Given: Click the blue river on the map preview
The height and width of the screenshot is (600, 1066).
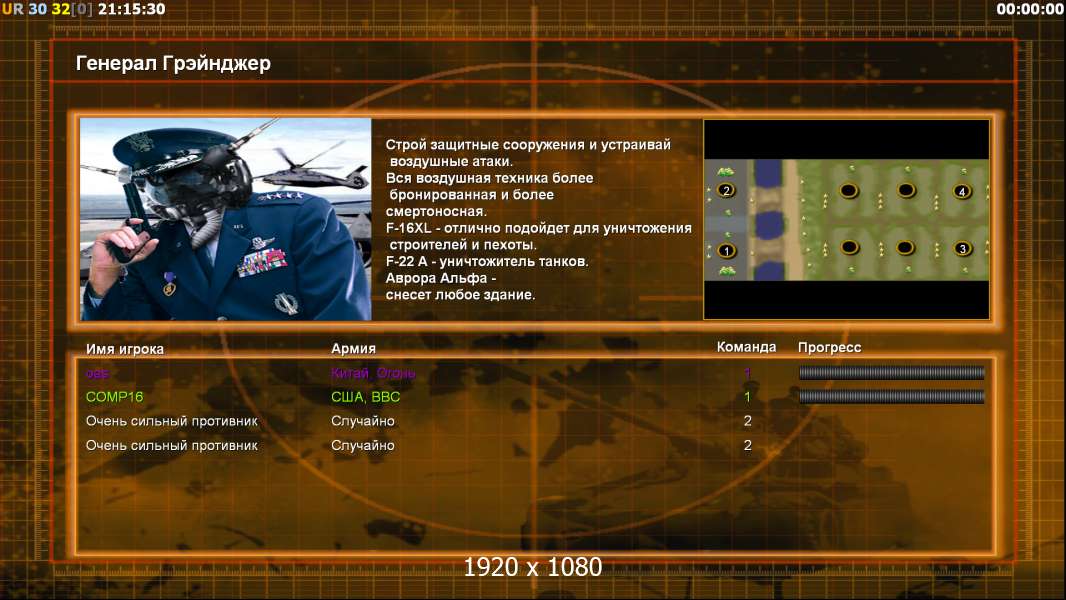Looking at the screenshot, I should click(768, 219).
